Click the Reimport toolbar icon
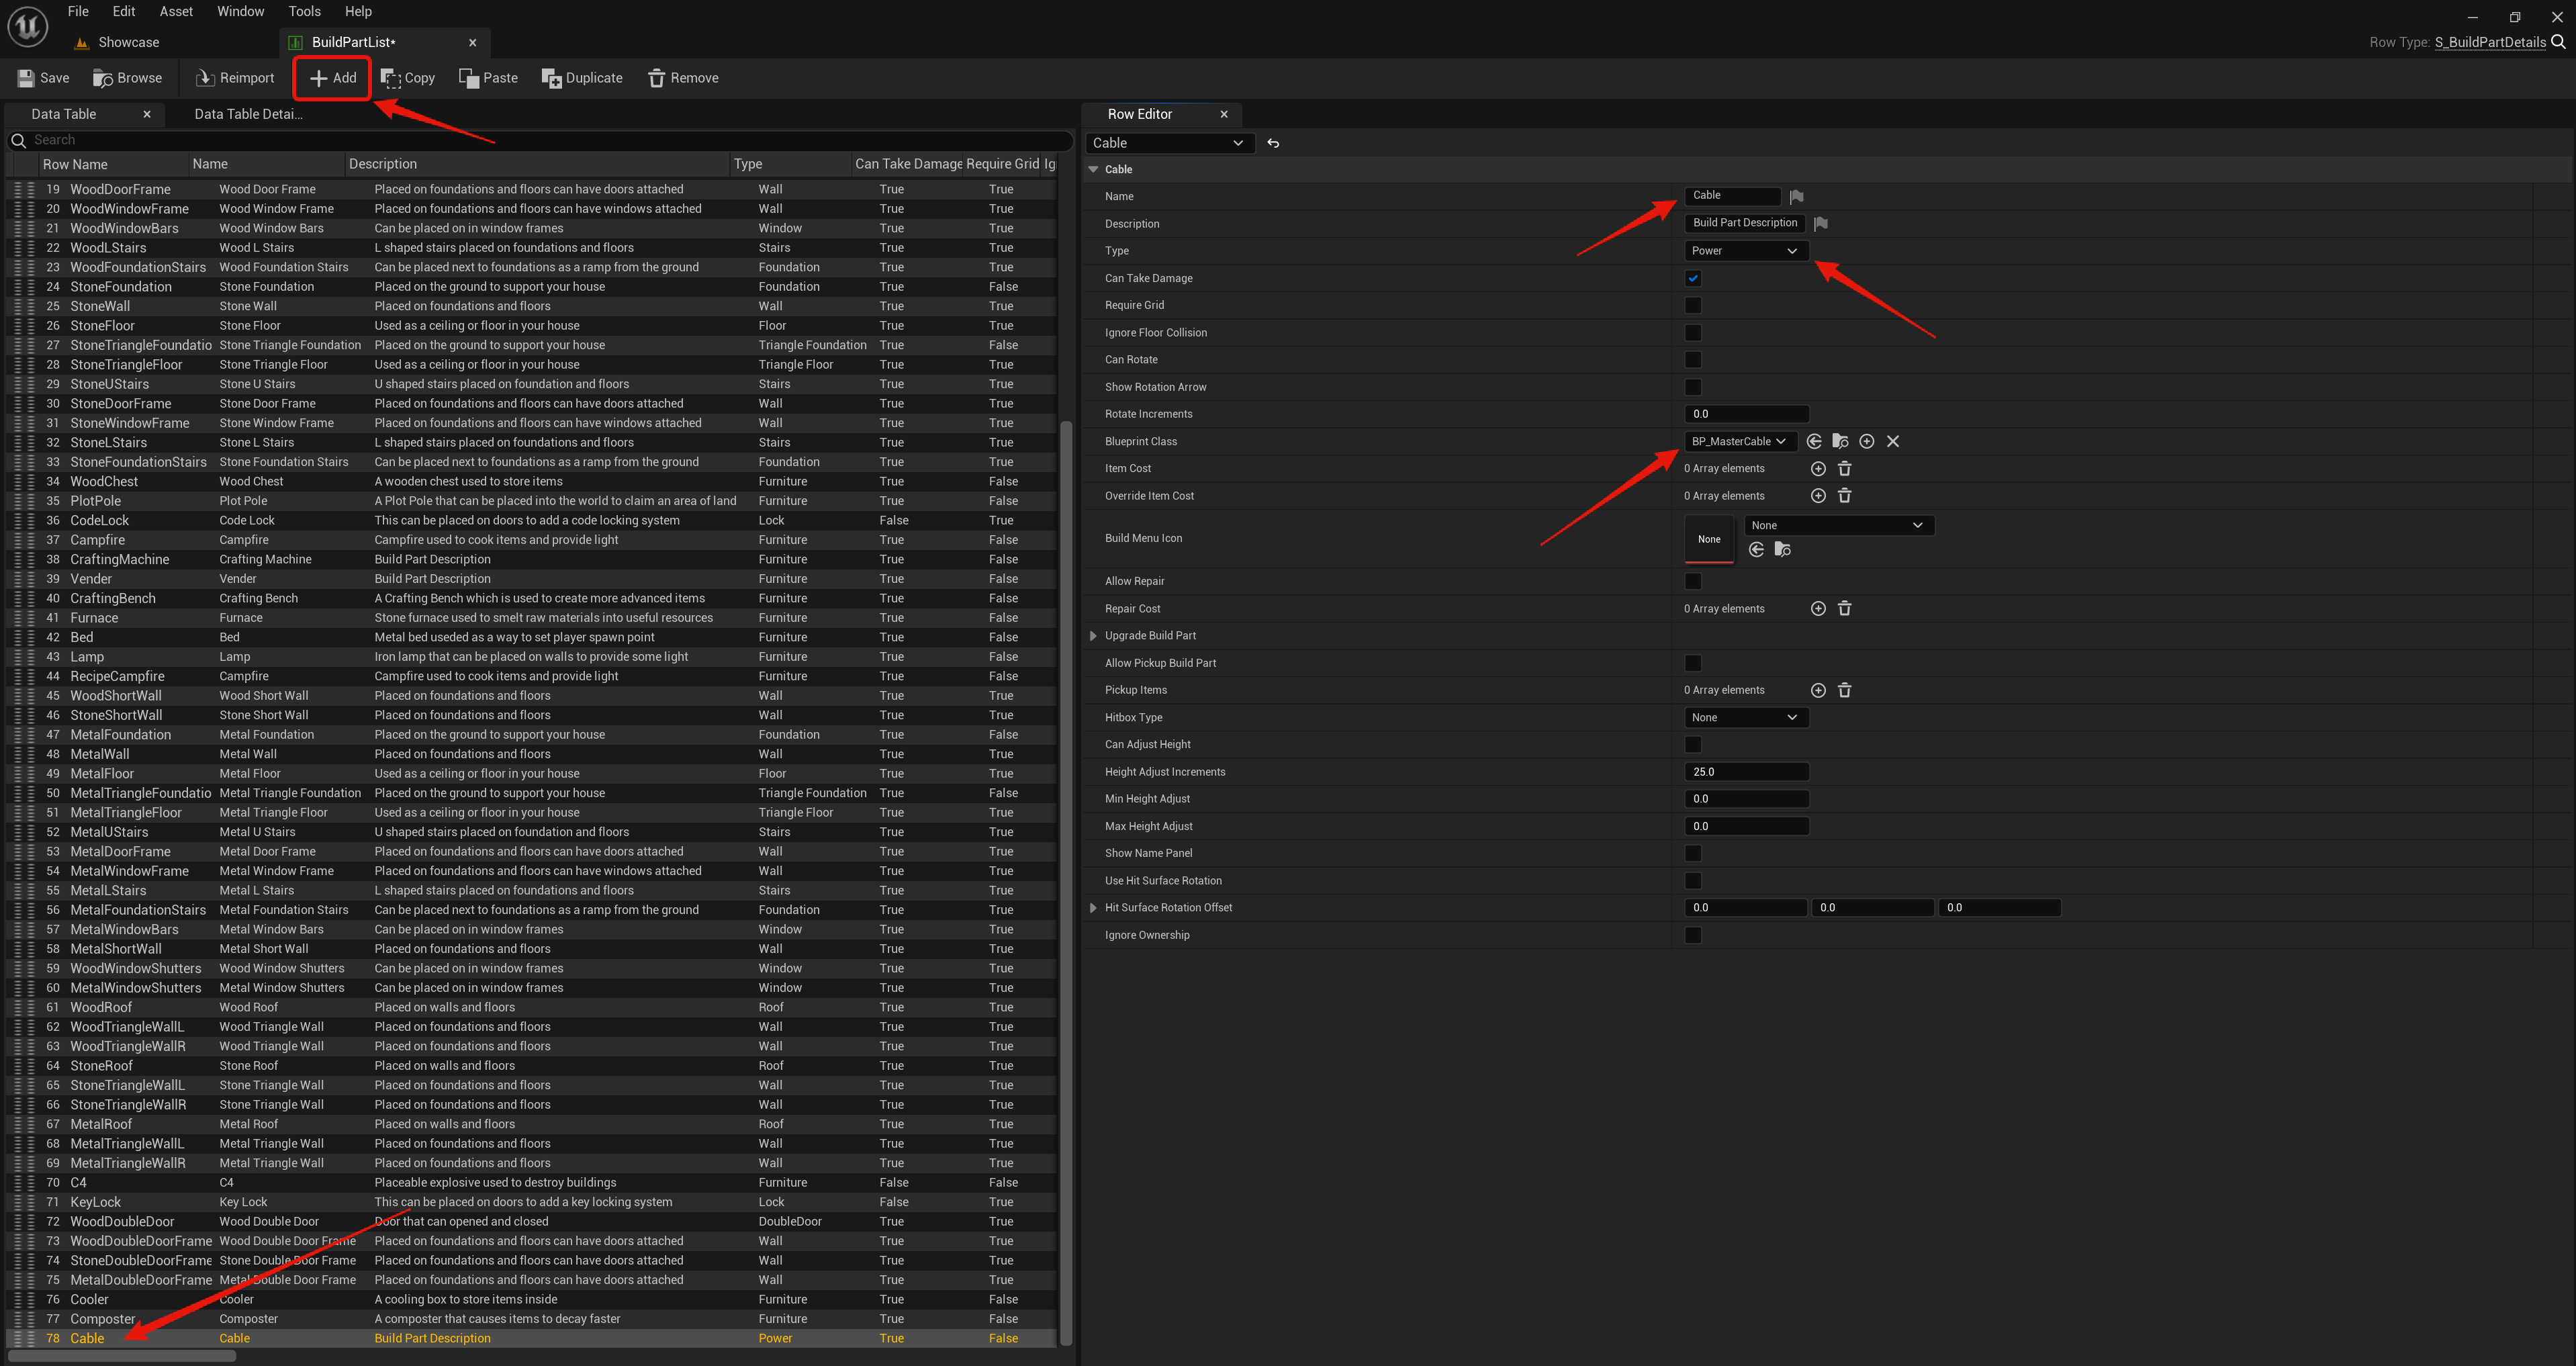Image resolution: width=2576 pixels, height=1366 pixels. click(x=205, y=78)
